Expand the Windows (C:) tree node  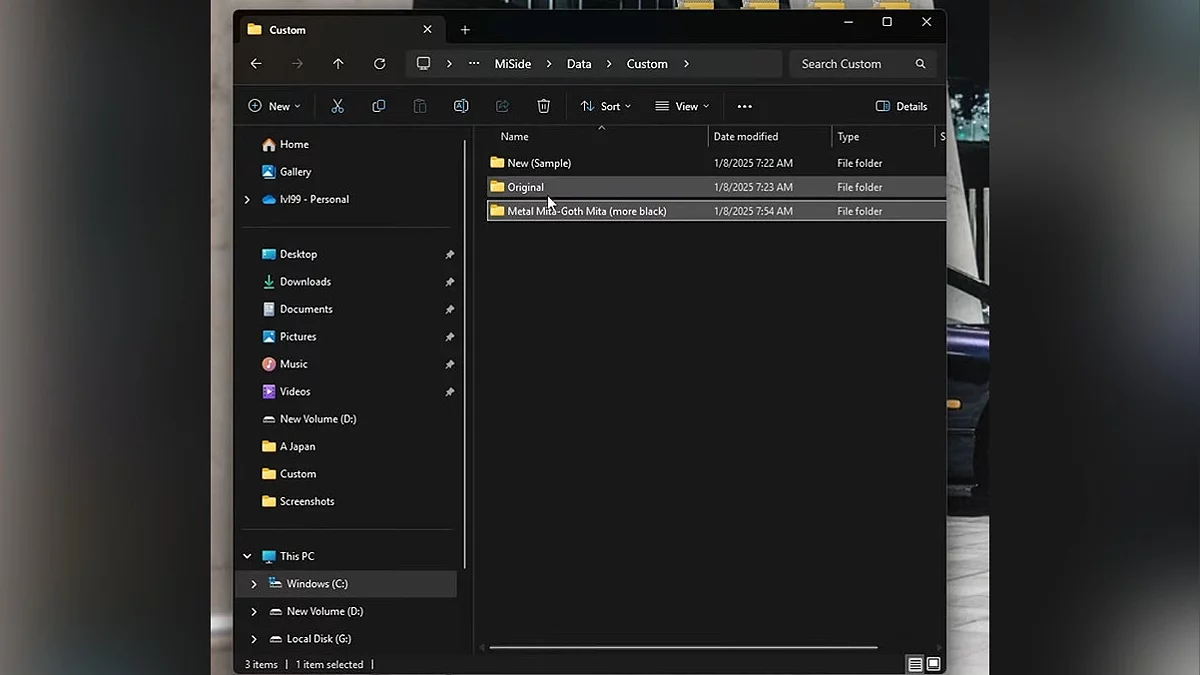[254, 584]
